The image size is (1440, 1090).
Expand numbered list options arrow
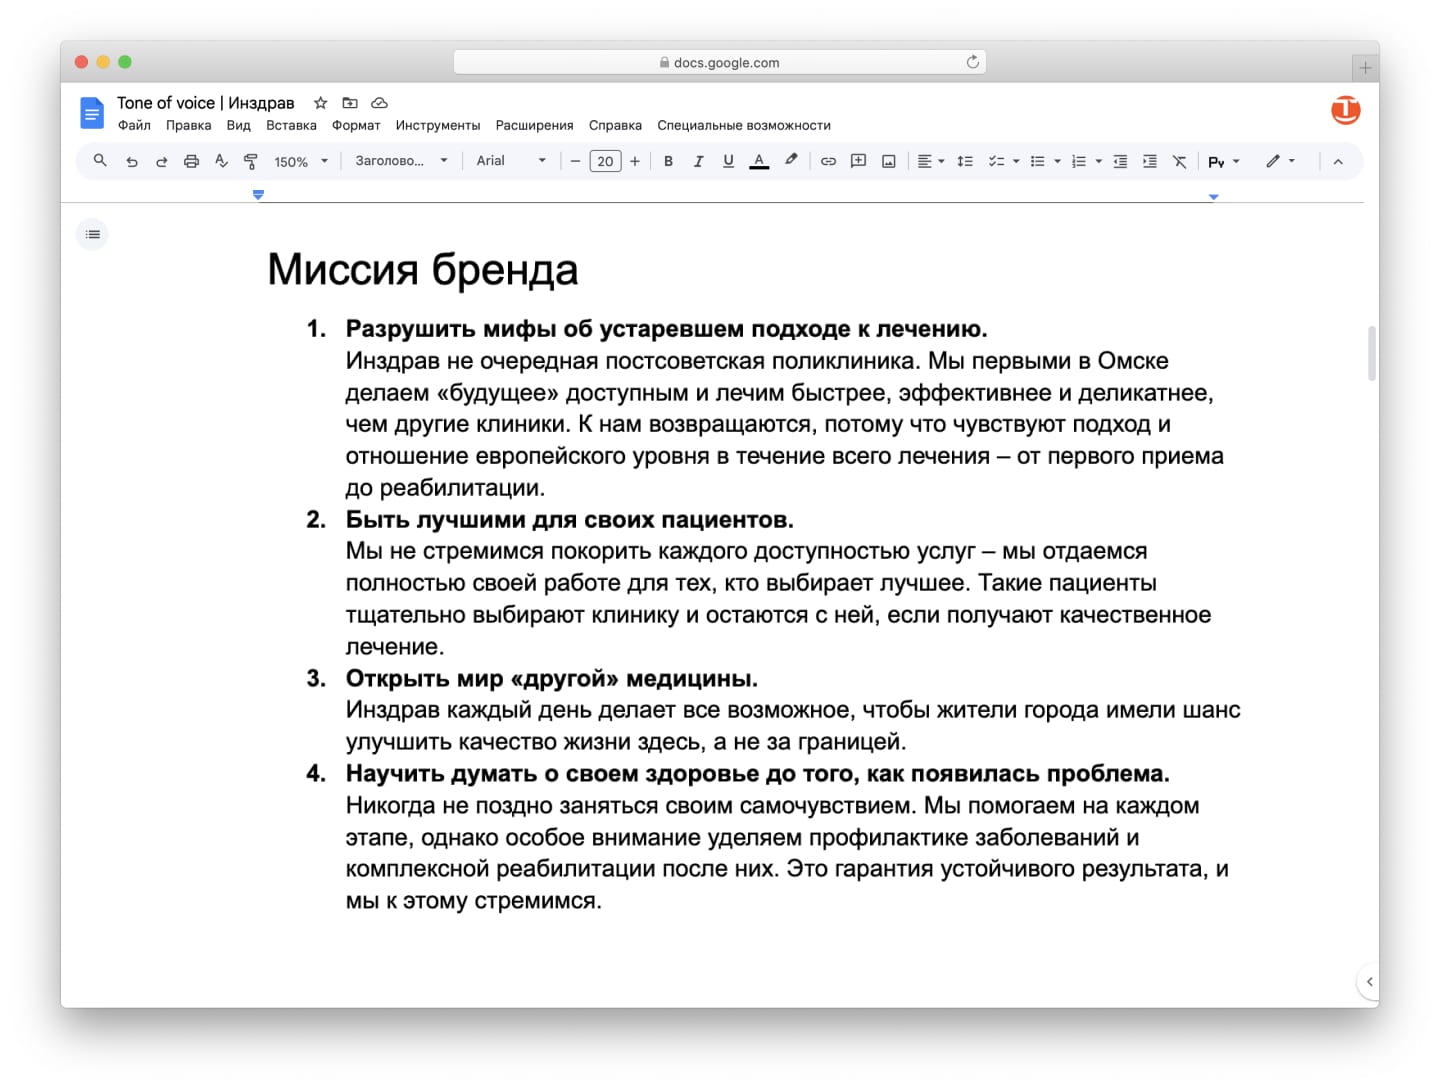point(1098,161)
